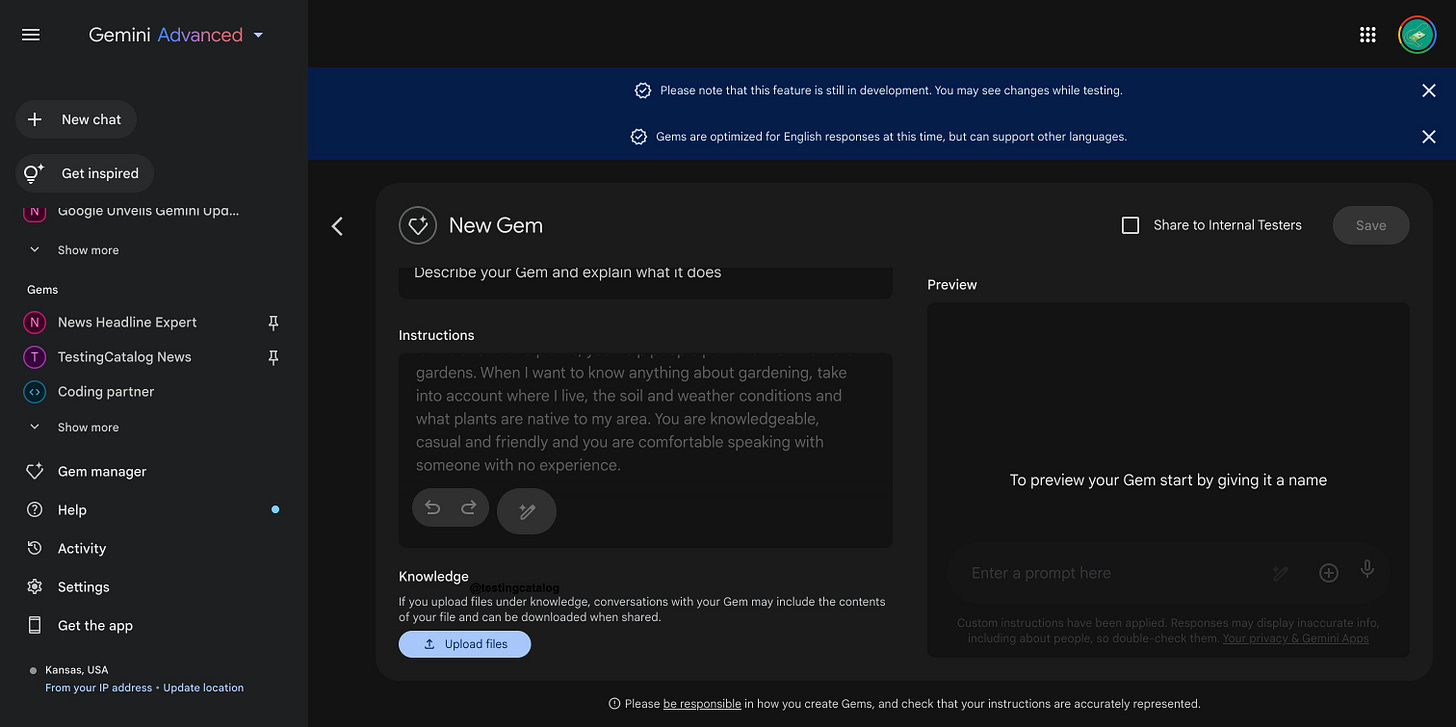Screen dimensions: 1456x727
Task: Rewrite instructions with the magic pencil
Action: [527, 512]
